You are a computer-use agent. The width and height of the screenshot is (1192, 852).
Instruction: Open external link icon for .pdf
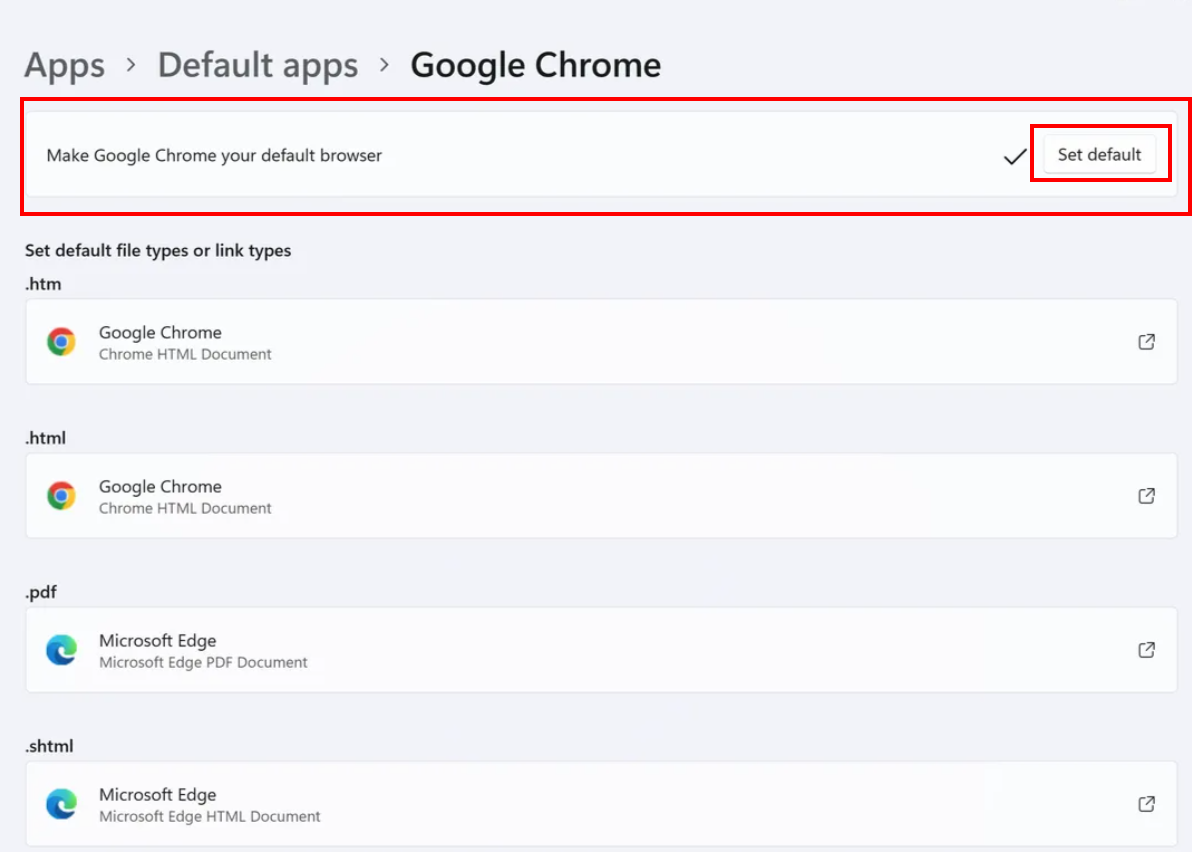(1146, 650)
